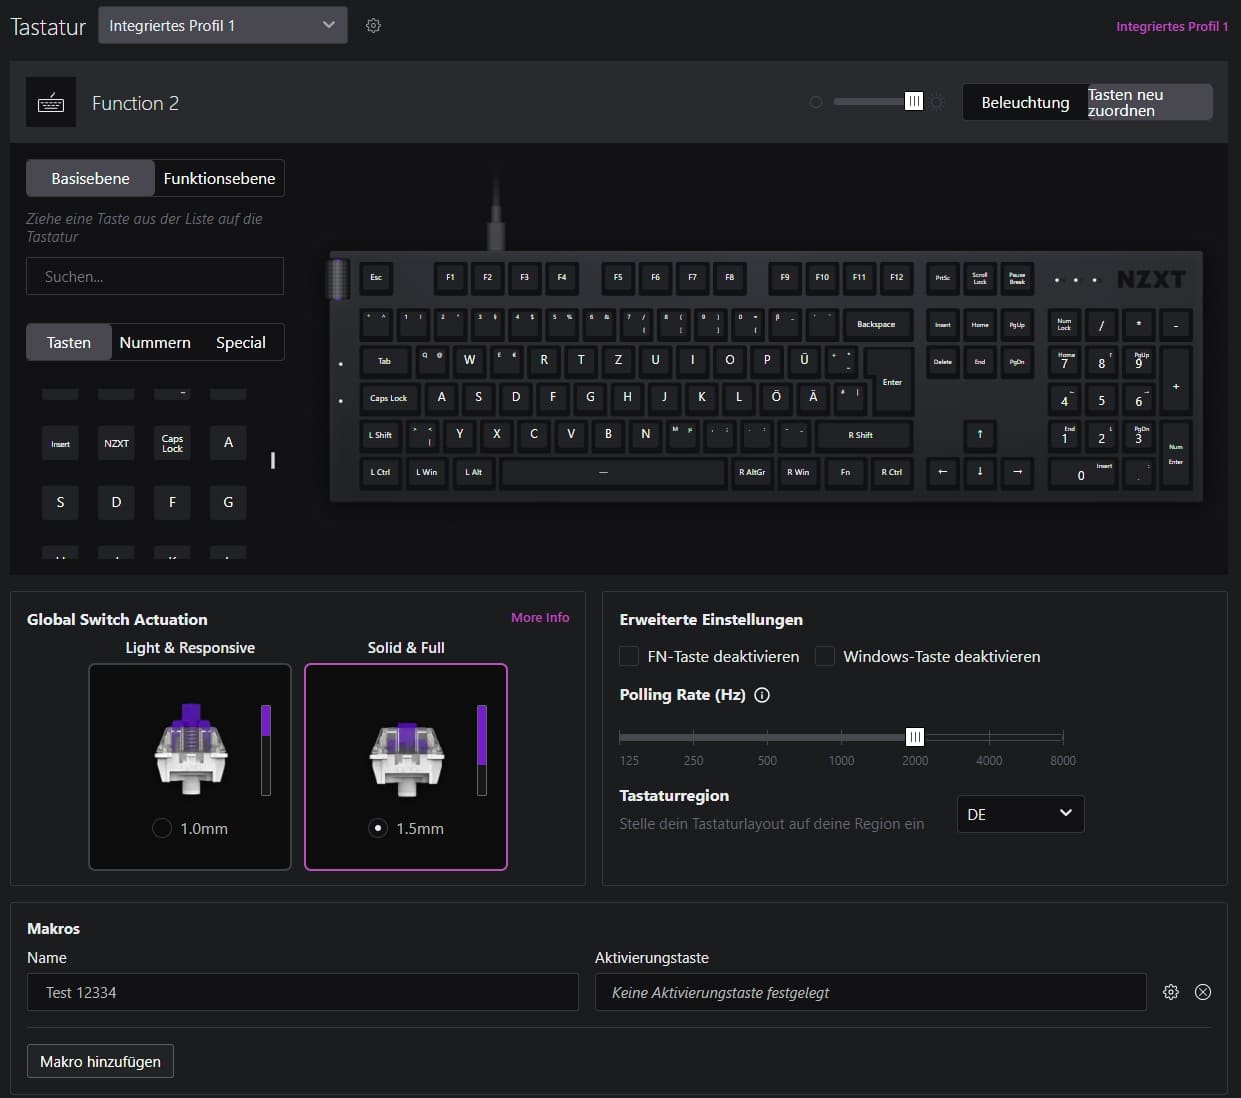Enable the FN-Taste deaktivieren checkbox

pos(629,656)
